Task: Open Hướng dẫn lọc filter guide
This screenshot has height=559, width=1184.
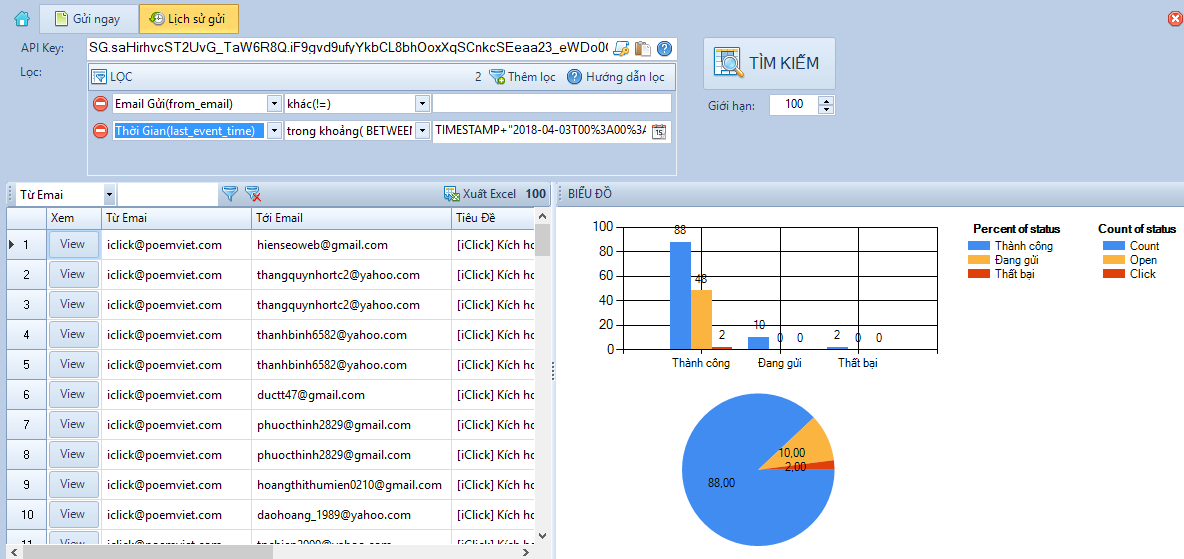Action: (x=615, y=76)
